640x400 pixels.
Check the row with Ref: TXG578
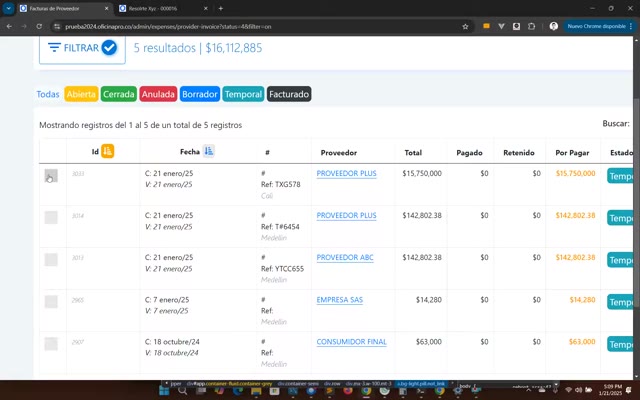pyautogui.click(x=51, y=176)
